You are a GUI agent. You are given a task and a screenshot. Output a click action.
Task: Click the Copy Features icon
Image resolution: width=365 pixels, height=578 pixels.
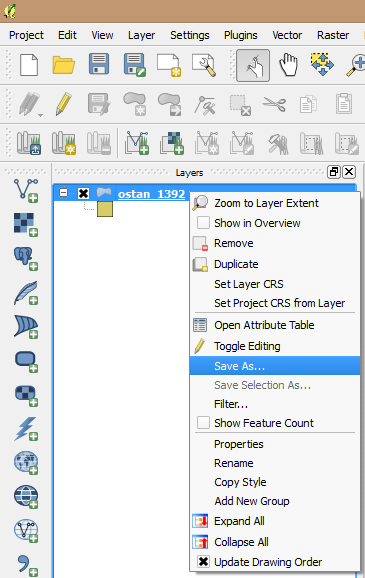[308, 104]
